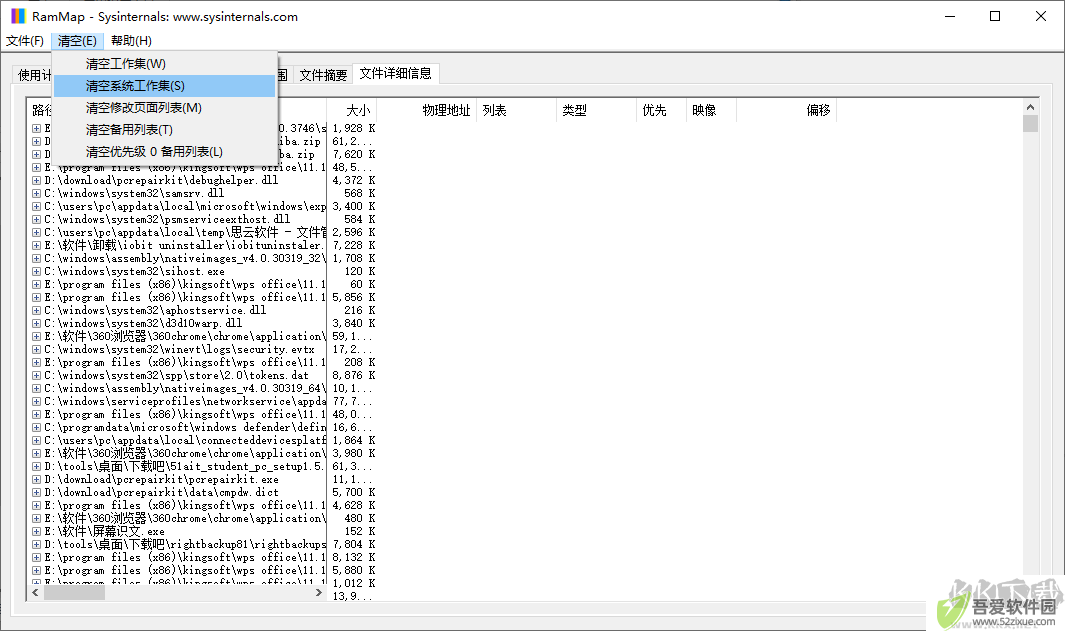
Task: Click the 4,372 K size value
Action: pos(354,181)
